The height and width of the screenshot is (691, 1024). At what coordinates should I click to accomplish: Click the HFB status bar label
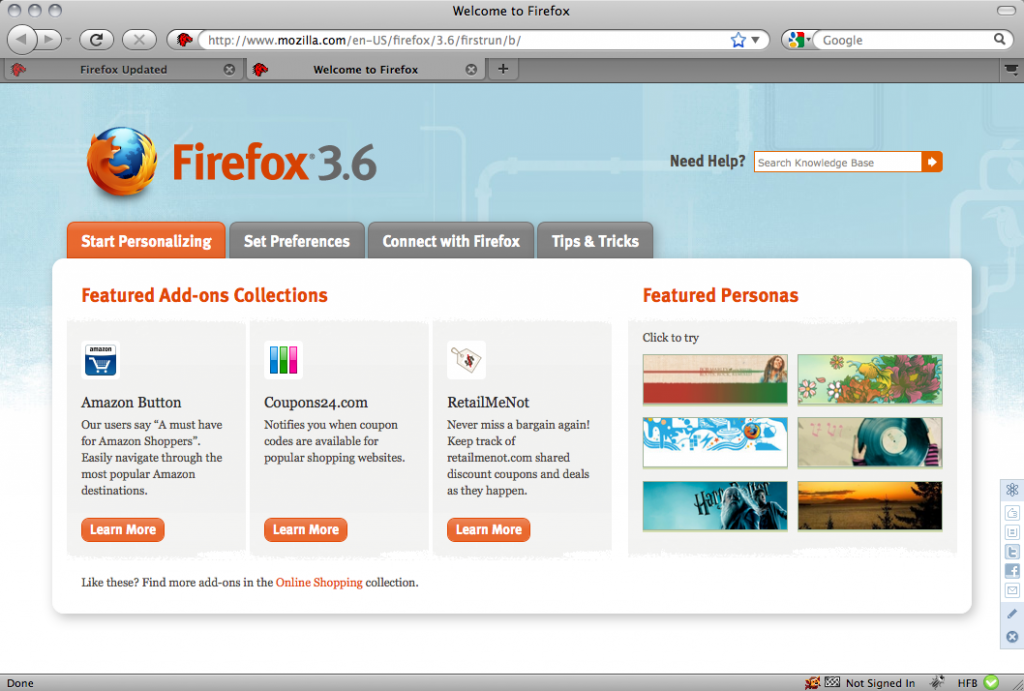[967, 683]
